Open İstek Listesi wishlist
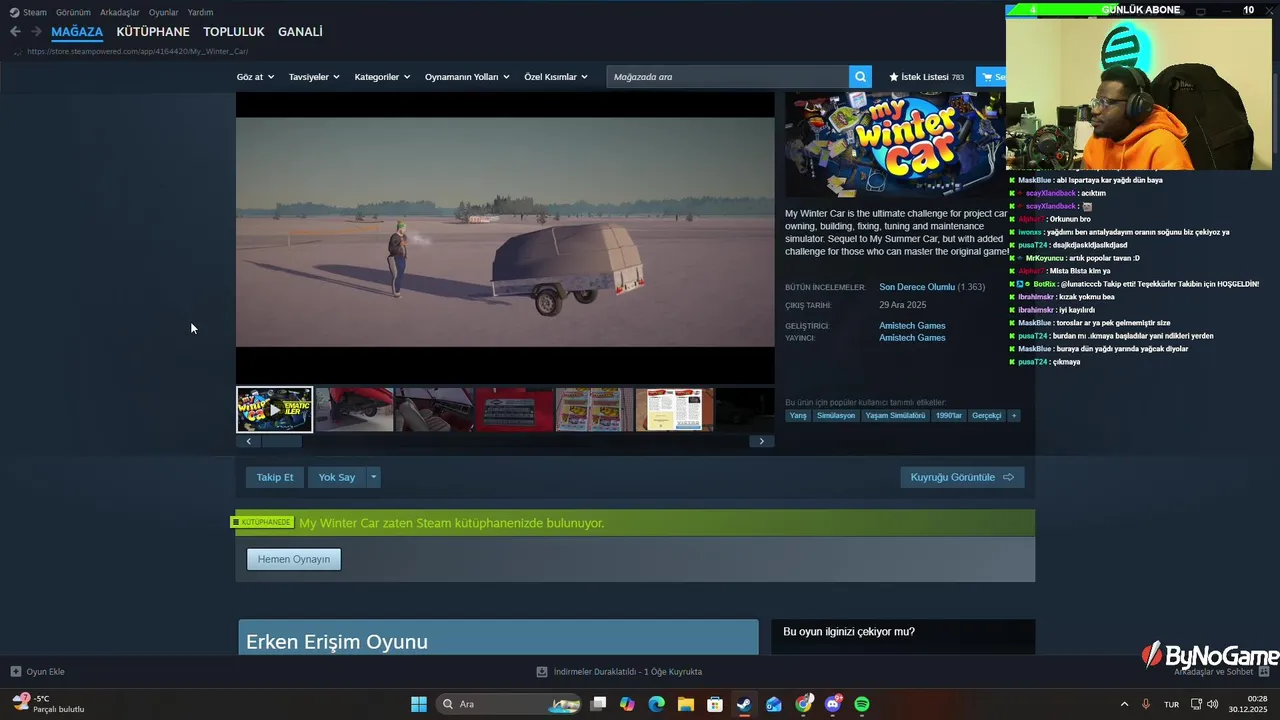The height and width of the screenshot is (720, 1280). point(926,77)
